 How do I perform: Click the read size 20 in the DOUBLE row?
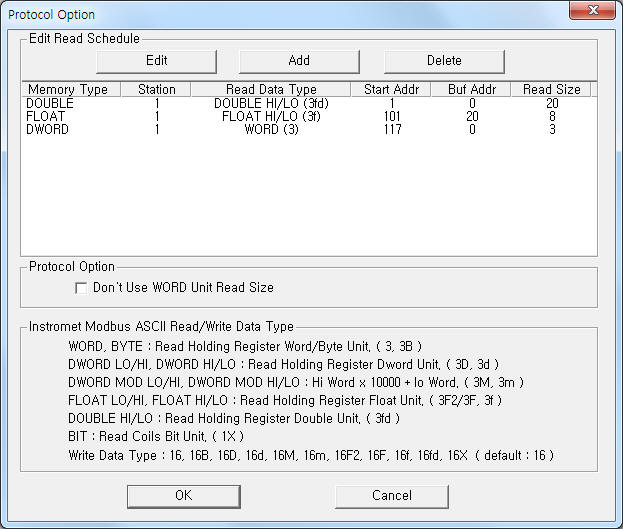[552, 103]
